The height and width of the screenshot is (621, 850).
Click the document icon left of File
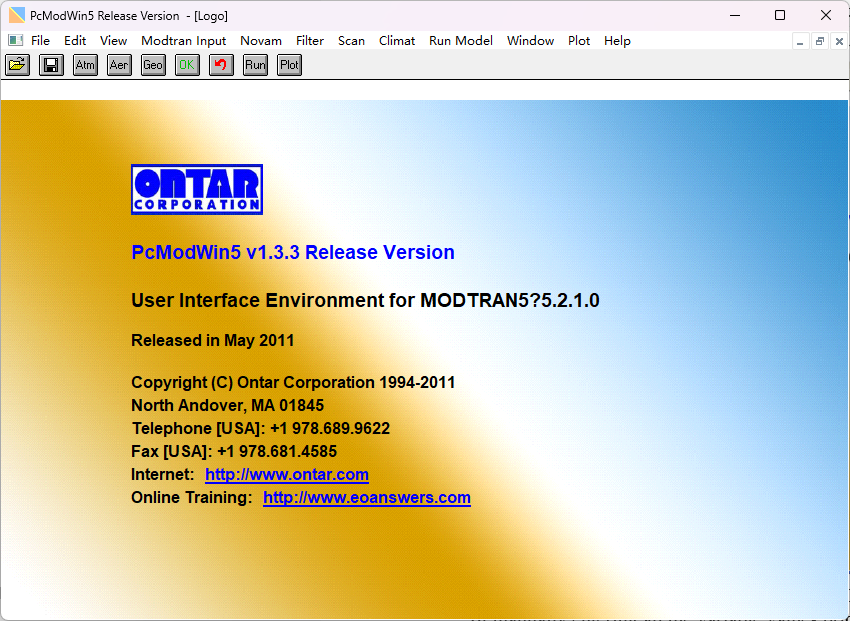16,41
